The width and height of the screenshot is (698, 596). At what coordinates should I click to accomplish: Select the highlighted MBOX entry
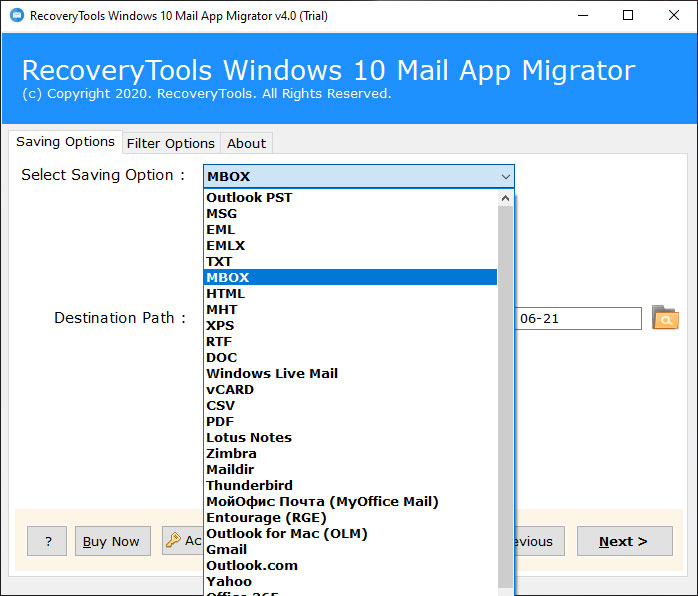pyautogui.click(x=350, y=277)
